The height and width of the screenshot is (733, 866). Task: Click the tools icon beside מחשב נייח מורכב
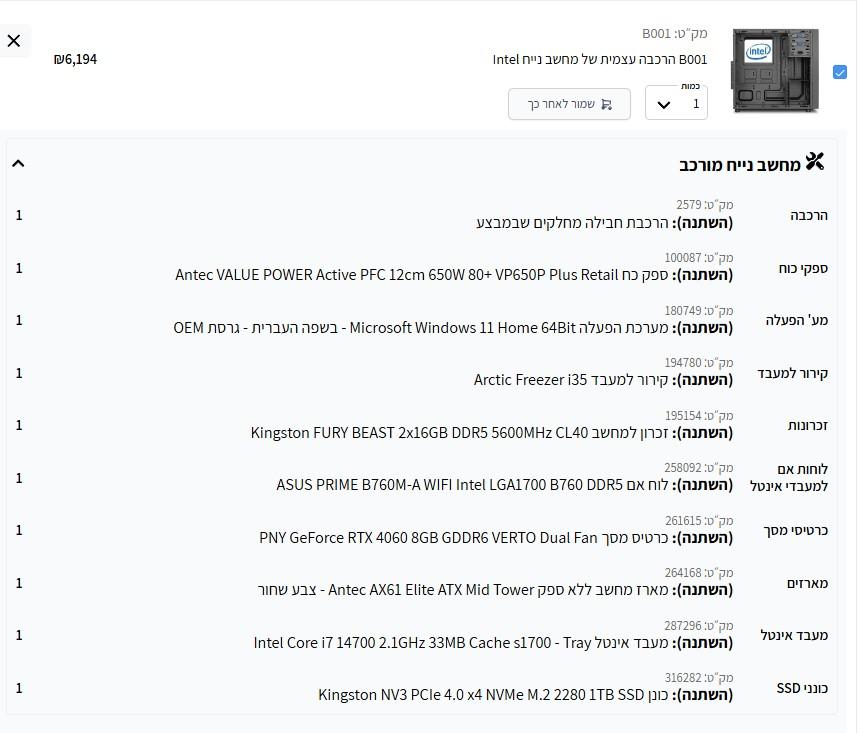815,162
